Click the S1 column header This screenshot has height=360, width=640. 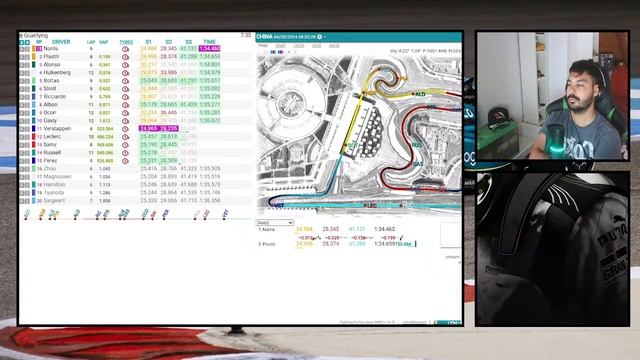tap(148, 42)
